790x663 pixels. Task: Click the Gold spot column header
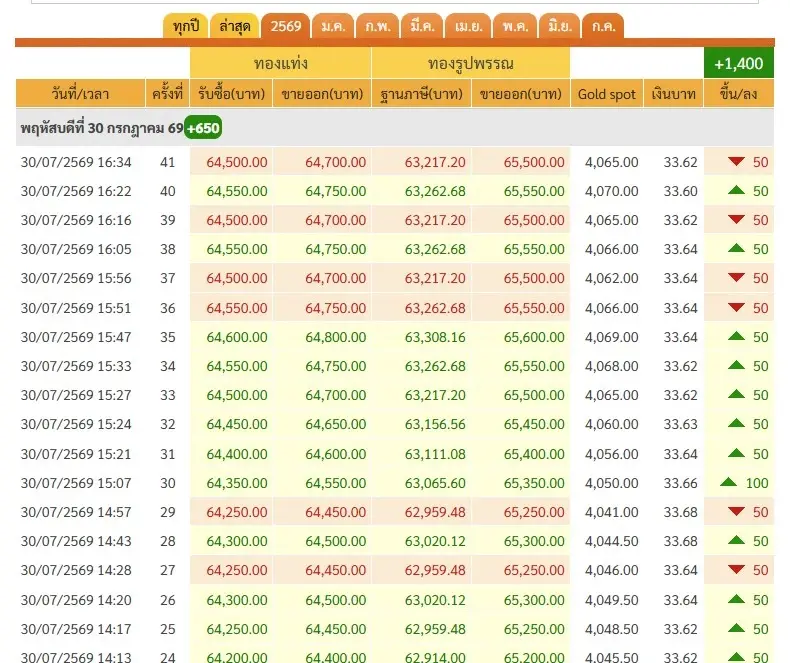pyautogui.click(x=607, y=94)
